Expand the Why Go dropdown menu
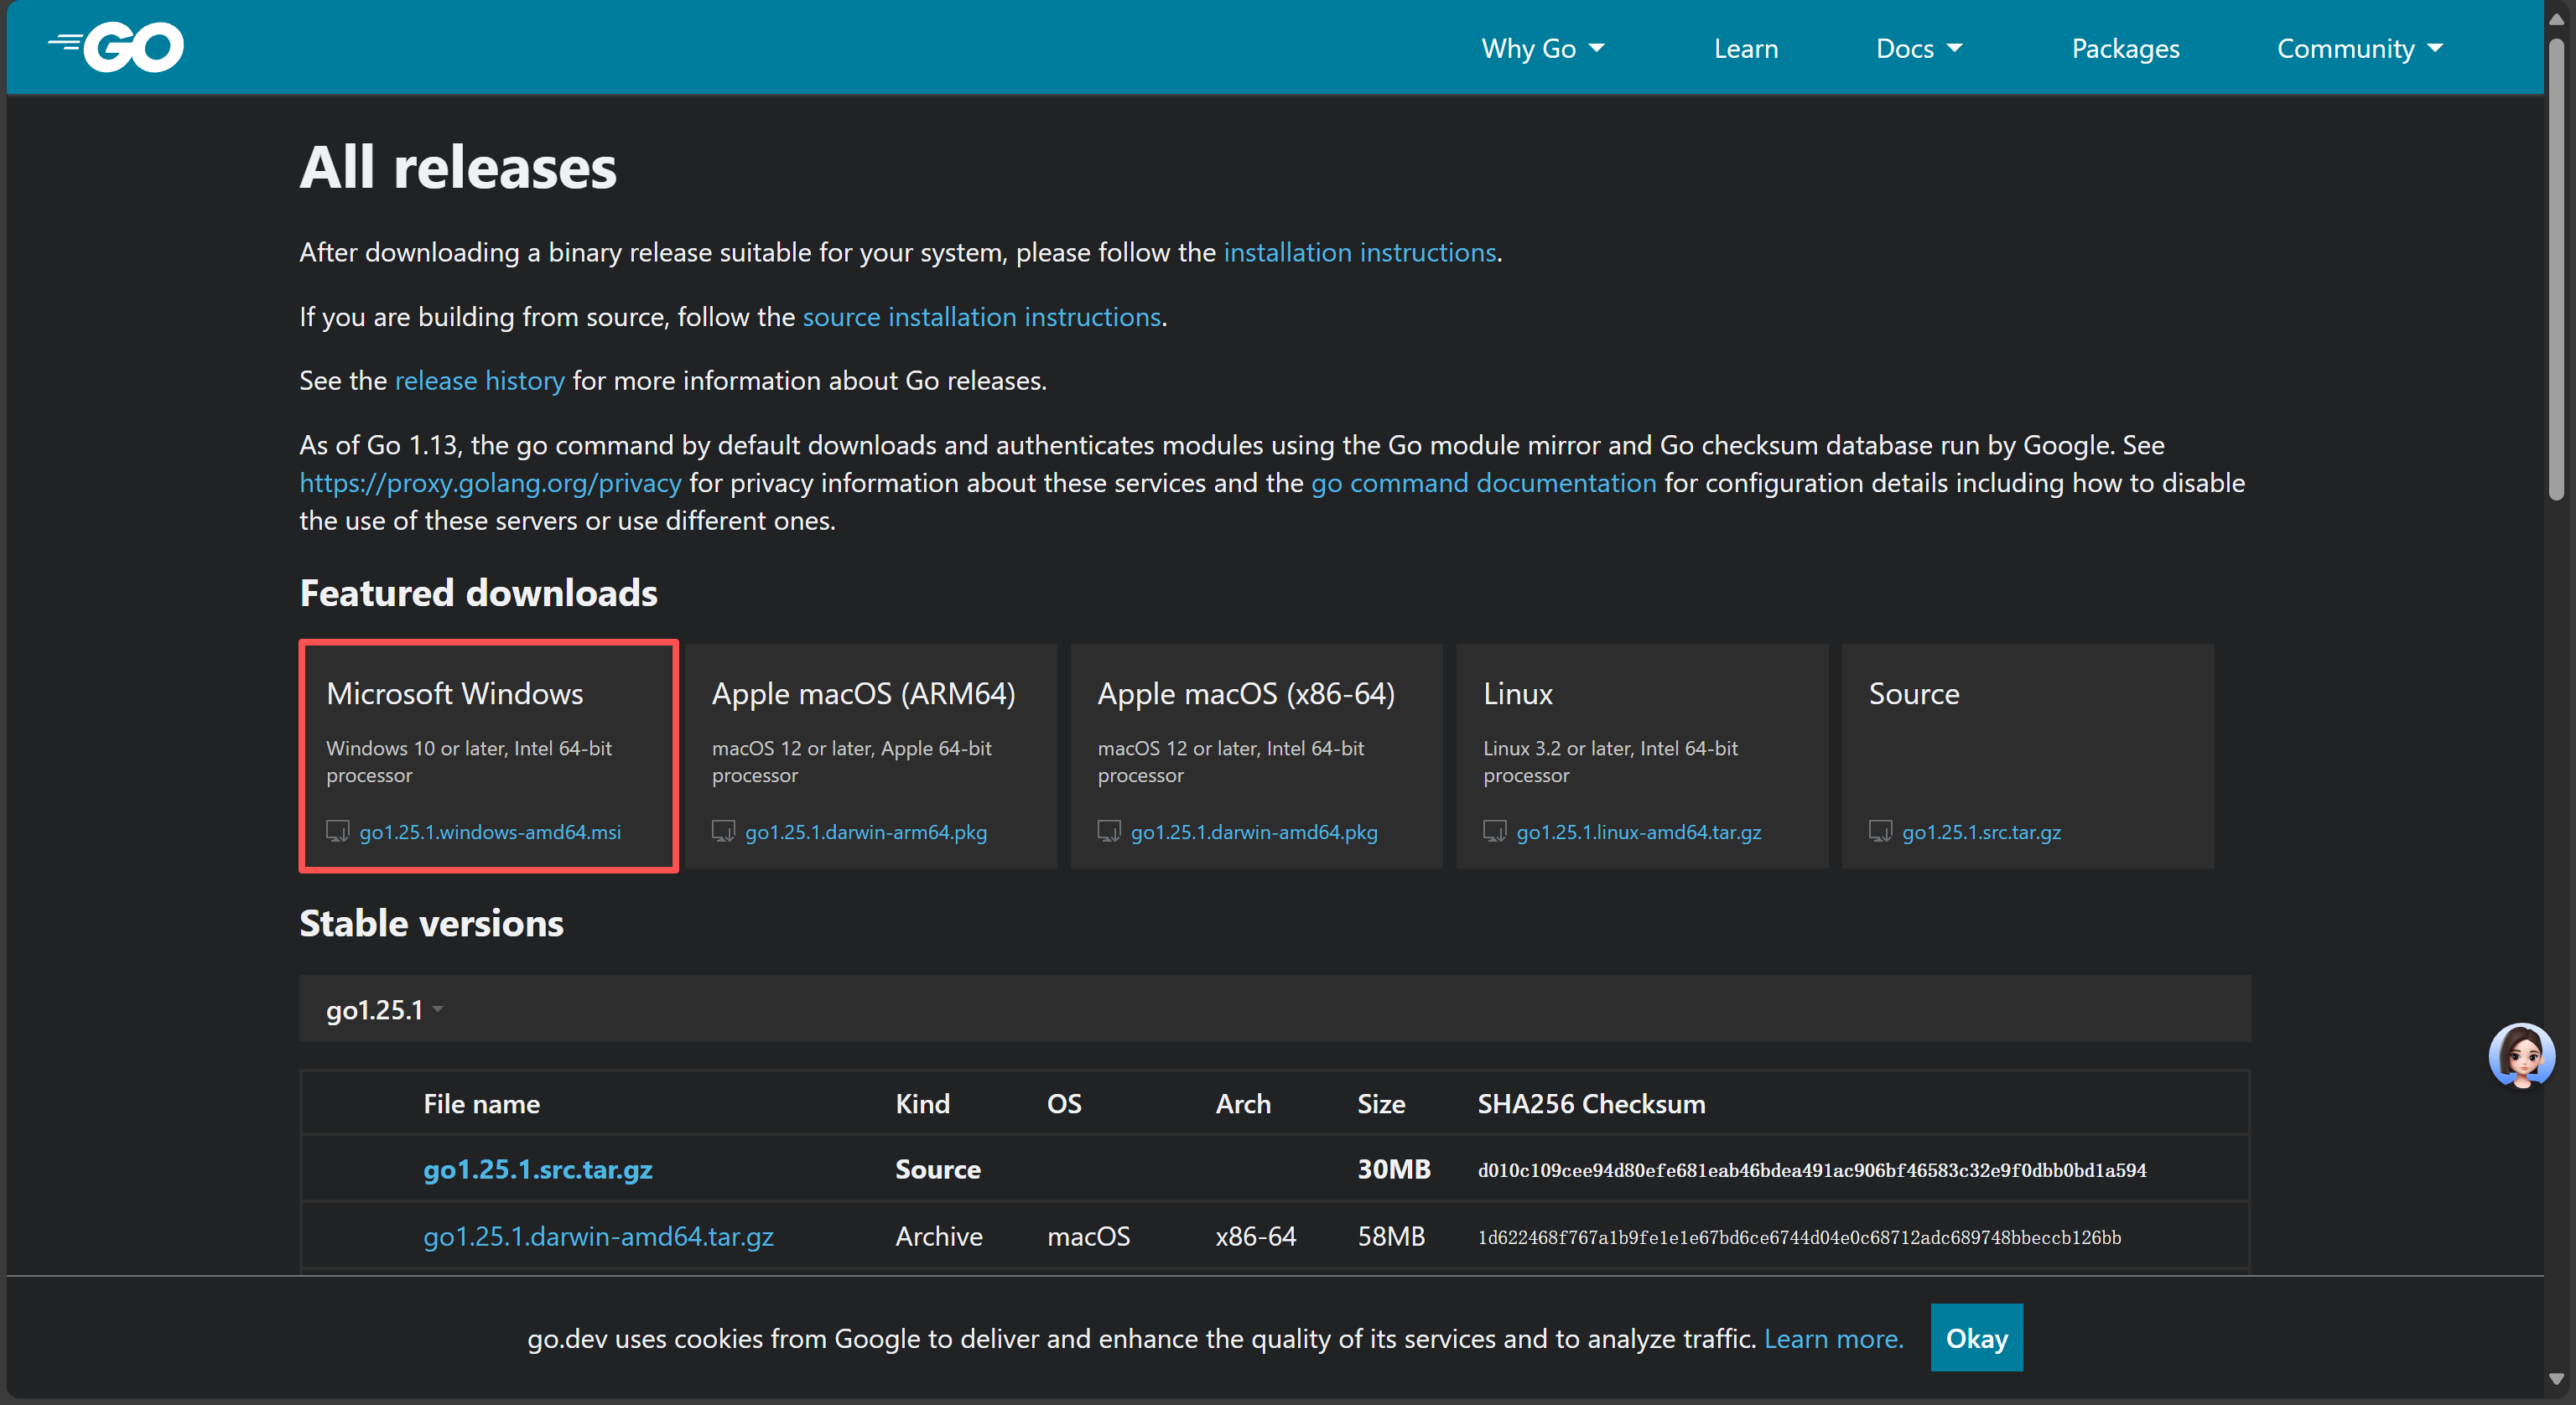 pyautogui.click(x=1542, y=48)
